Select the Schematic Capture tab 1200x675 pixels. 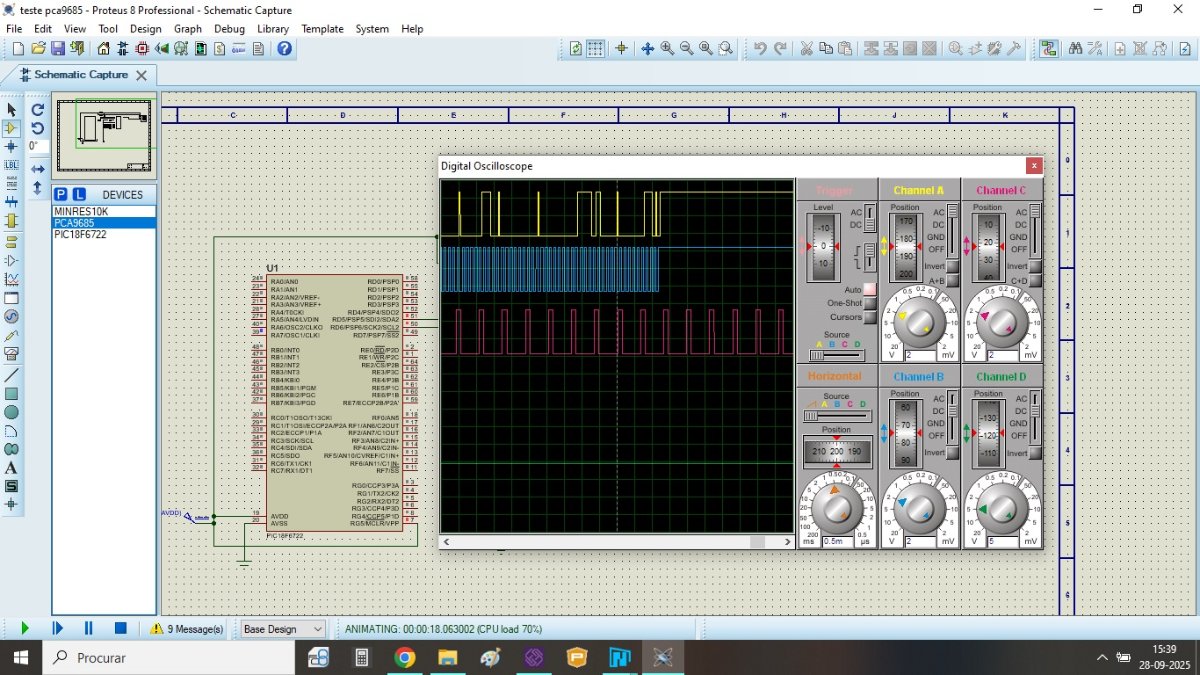coord(80,75)
